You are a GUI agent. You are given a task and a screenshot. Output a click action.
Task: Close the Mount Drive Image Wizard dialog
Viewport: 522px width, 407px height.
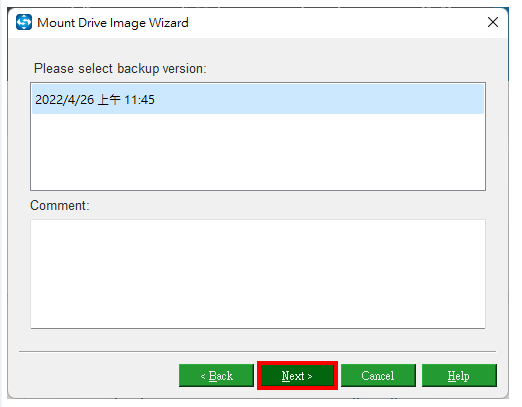click(493, 22)
